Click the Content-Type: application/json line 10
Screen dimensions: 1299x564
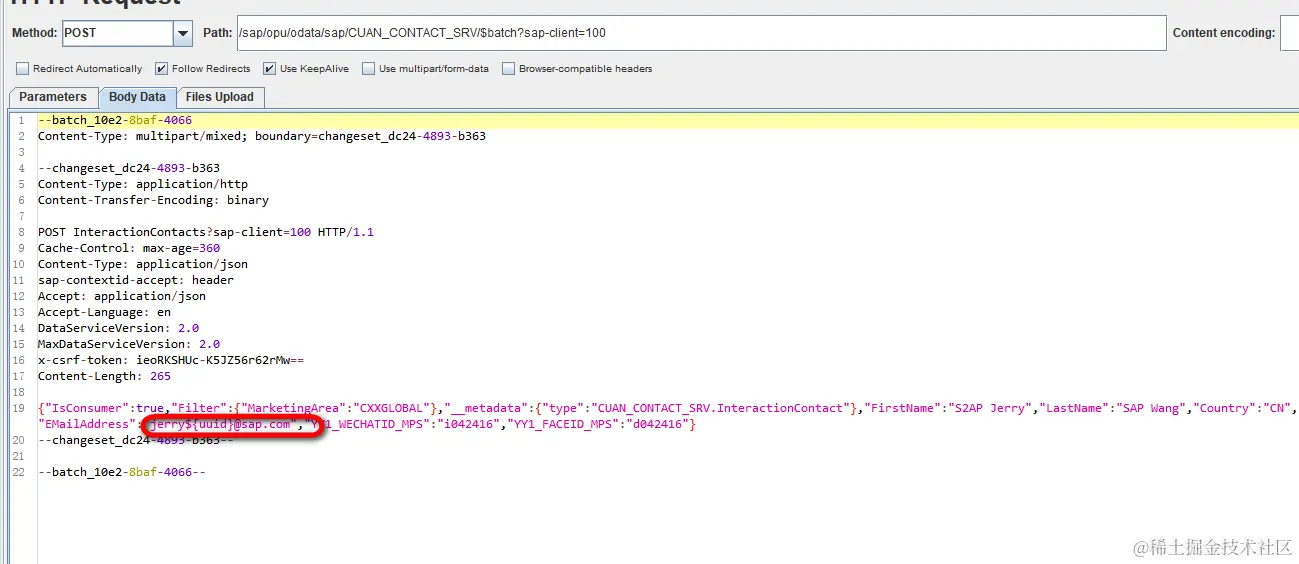(143, 264)
